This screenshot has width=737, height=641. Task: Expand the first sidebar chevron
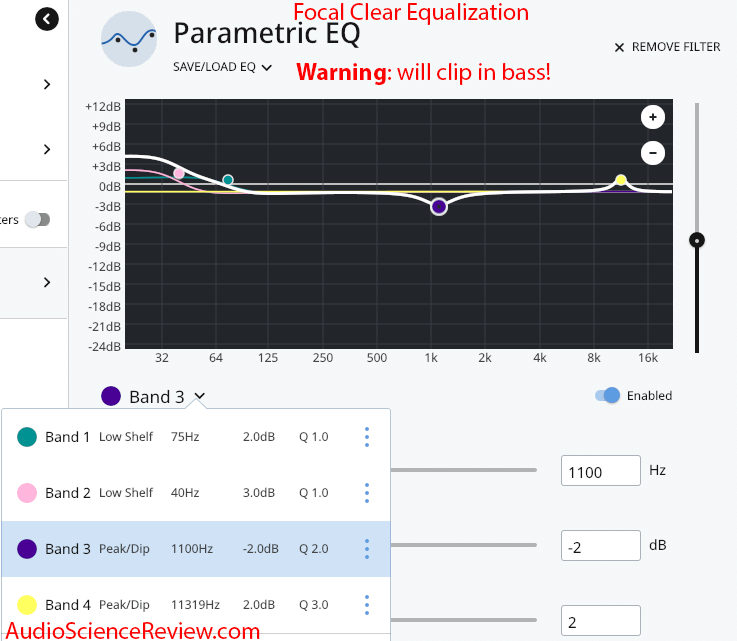[x=47, y=85]
